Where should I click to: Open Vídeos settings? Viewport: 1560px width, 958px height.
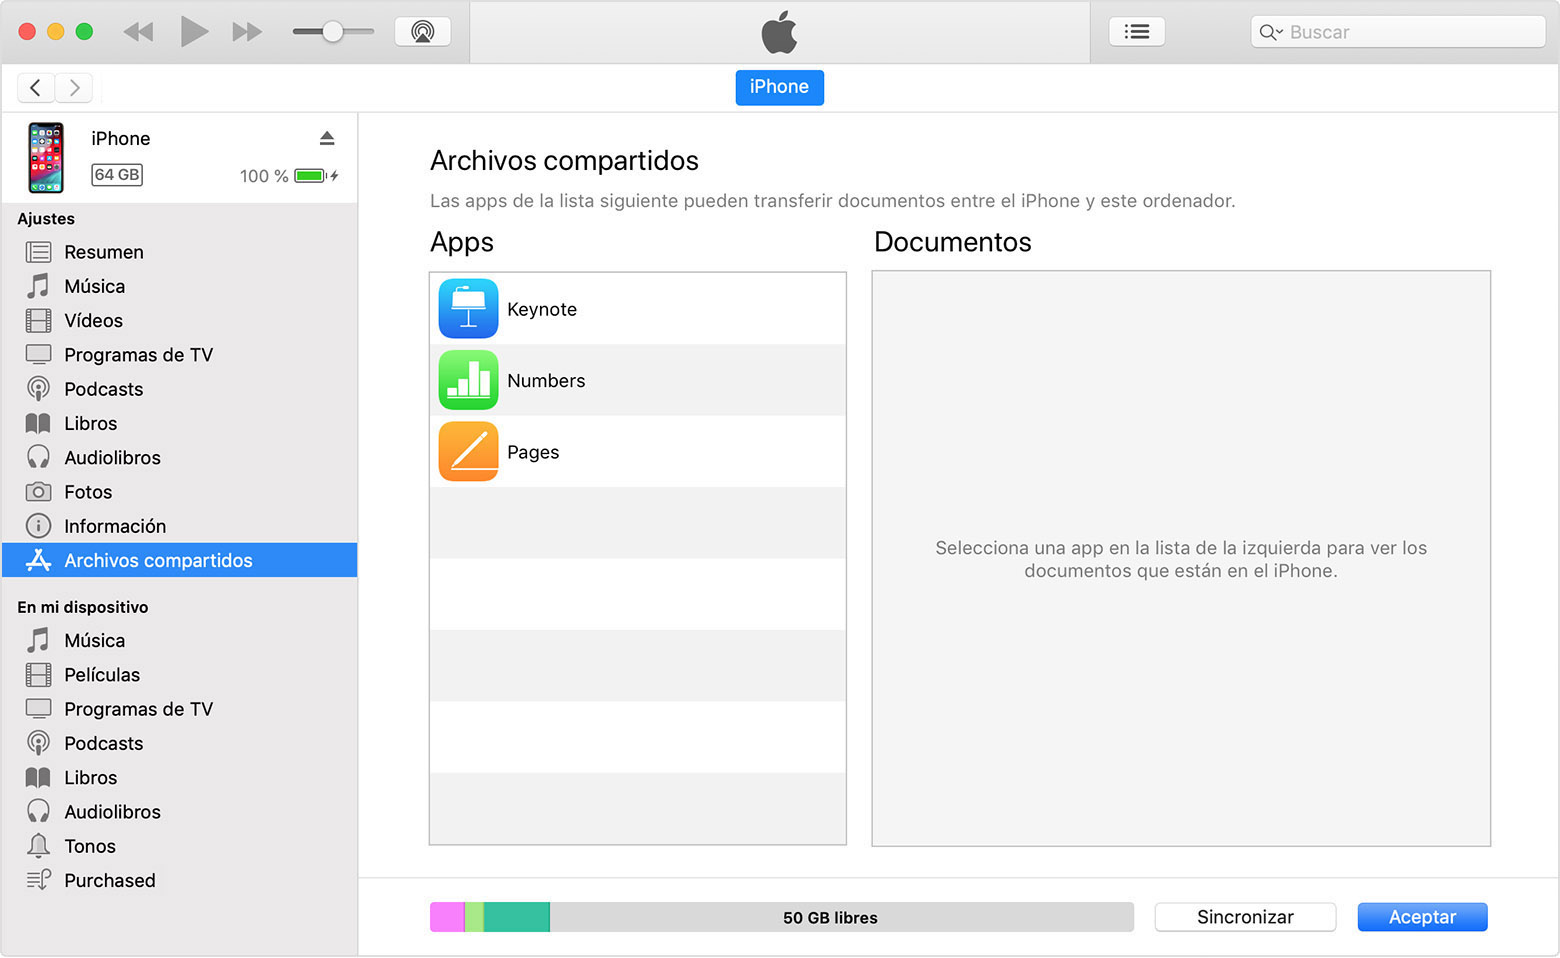pyautogui.click(x=180, y=320)
